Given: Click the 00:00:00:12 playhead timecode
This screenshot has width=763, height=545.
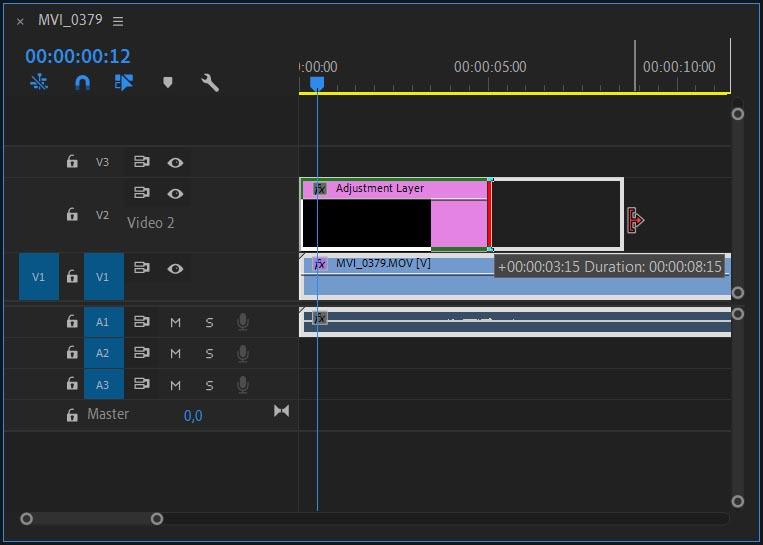Looking at the screenshot, I should tap(78, 56).
